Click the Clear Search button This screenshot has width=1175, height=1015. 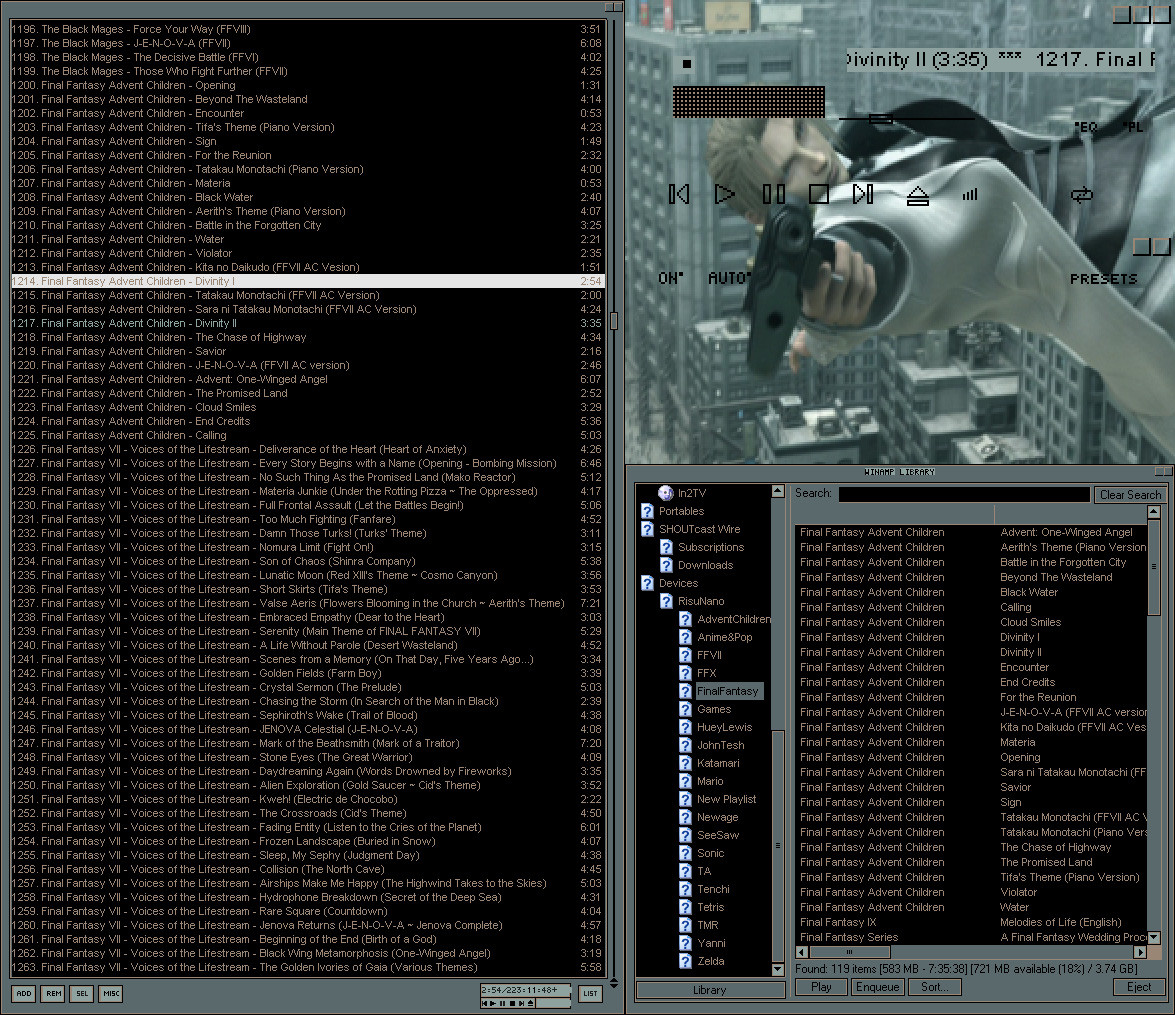tap(1130, 494)
